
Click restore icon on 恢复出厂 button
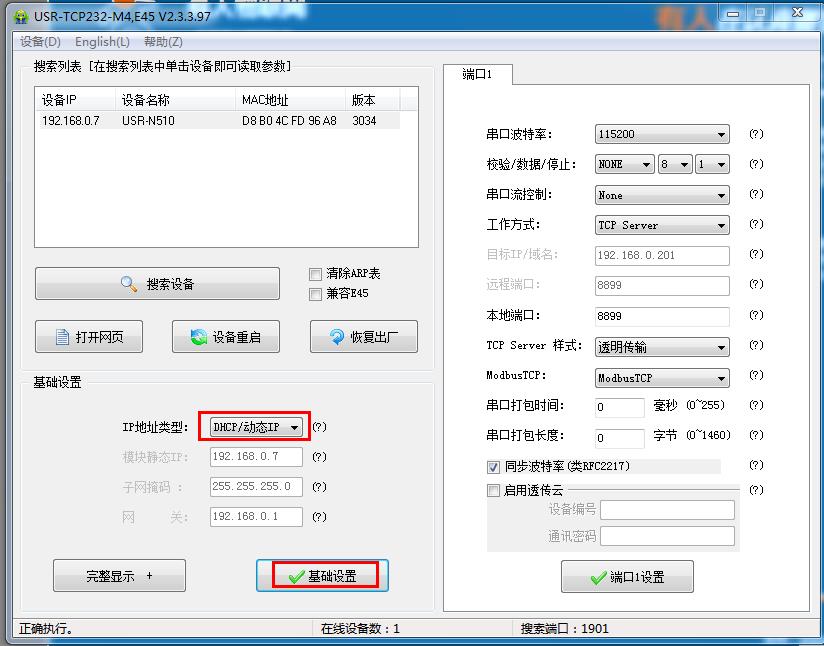point(337,337)
